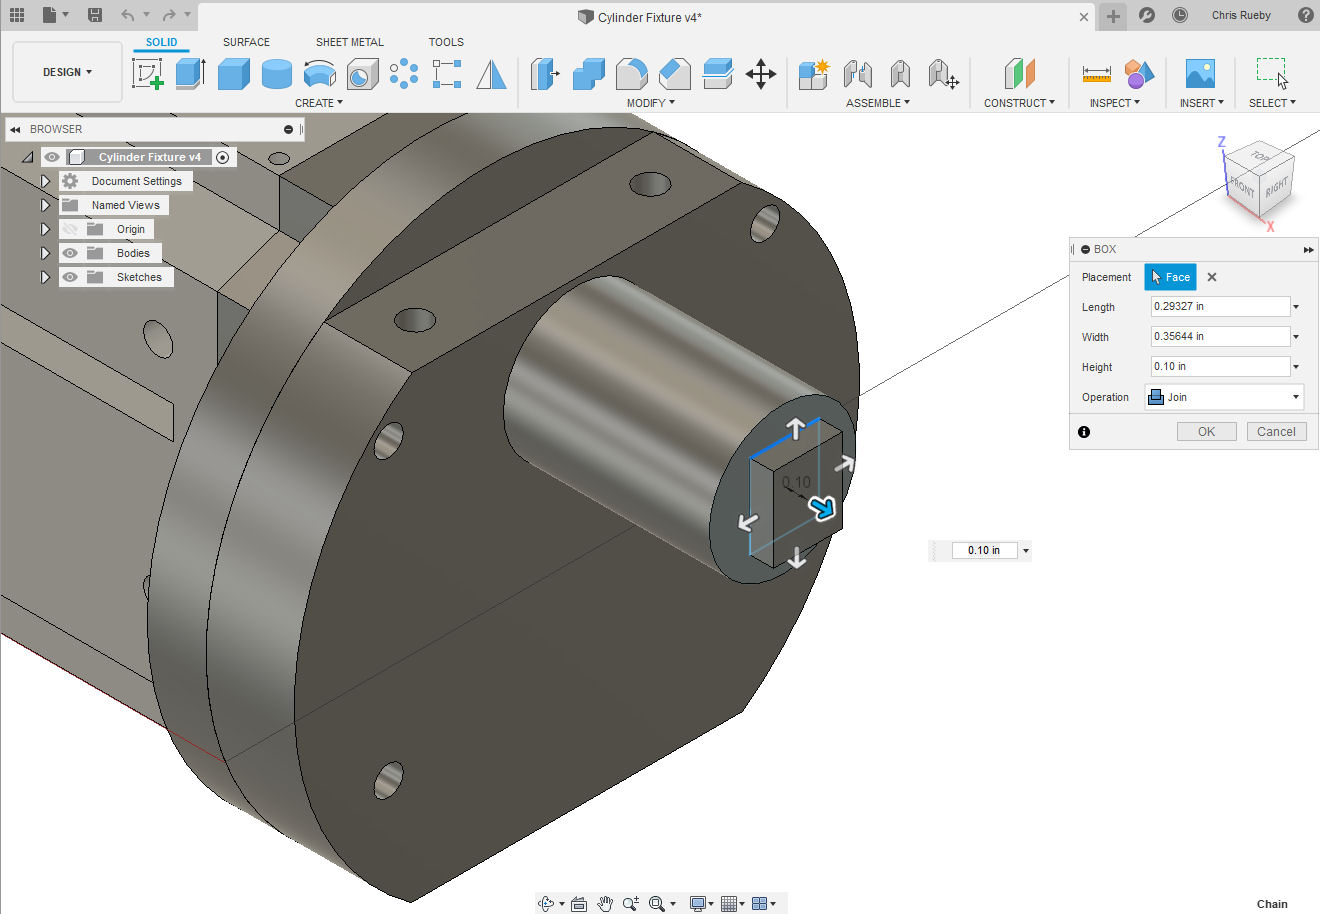The image size is (1320, 914).
Task: Select the Mirror tool icon
Action: [x=491, y=74]
